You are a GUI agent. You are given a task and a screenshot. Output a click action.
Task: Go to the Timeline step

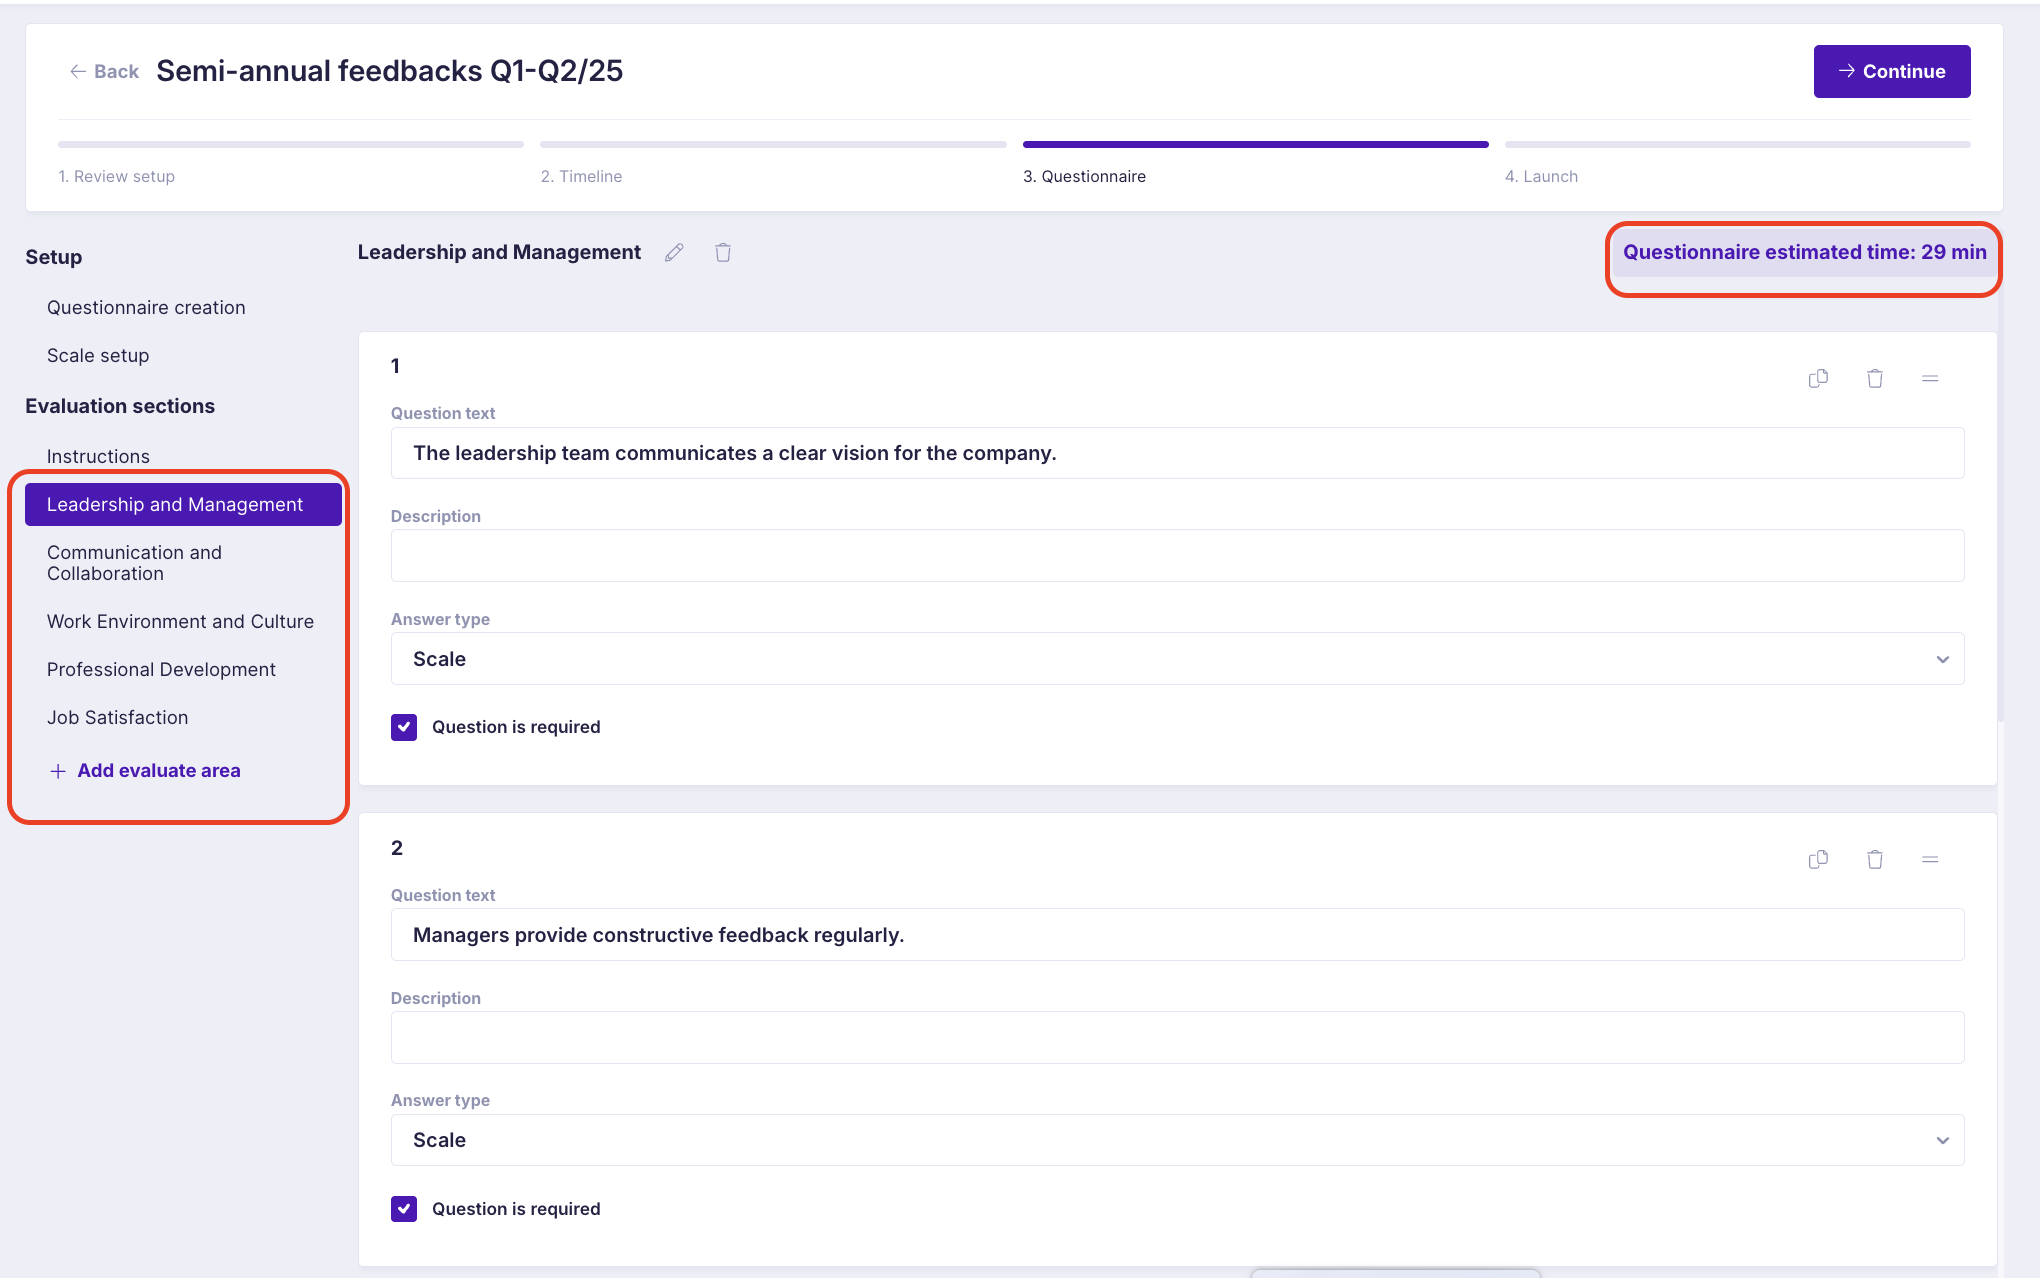pyautogui.click(x=581, y=176)
